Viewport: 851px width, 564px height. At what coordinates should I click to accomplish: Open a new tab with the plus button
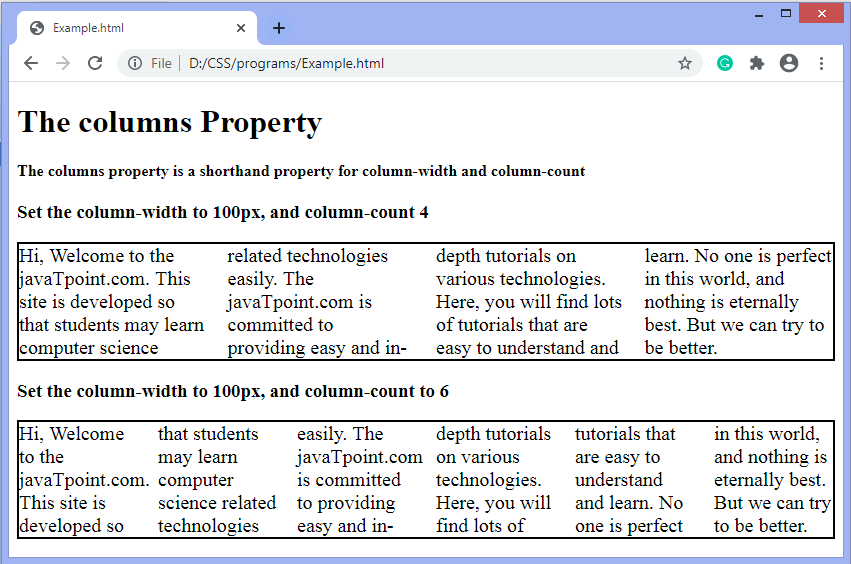pyautogui.click(x=278, y=28)
